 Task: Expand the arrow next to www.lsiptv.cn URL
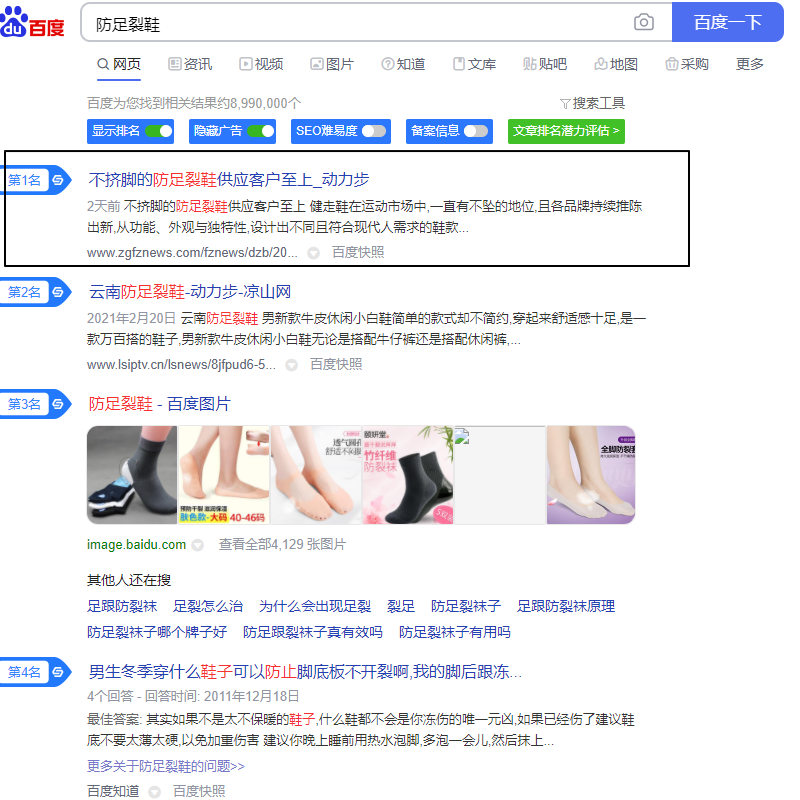291,365
